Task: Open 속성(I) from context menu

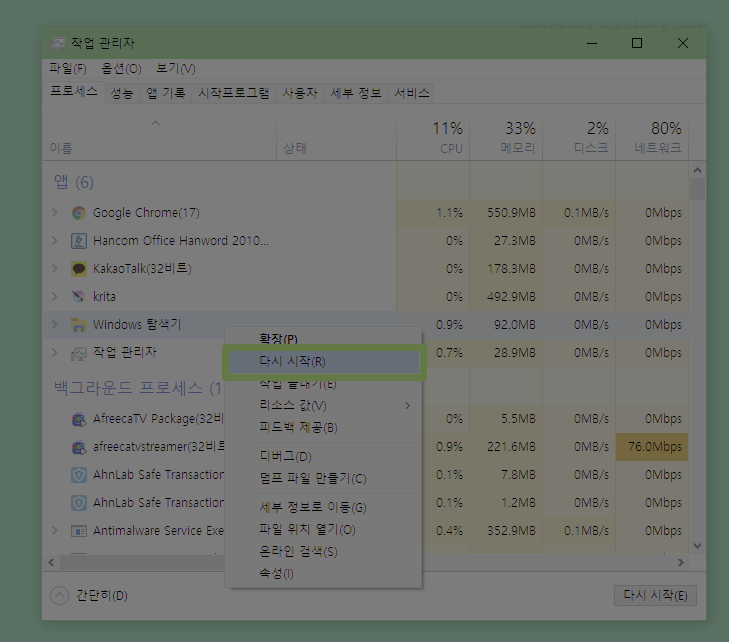Action: click(x=324, y=573)
